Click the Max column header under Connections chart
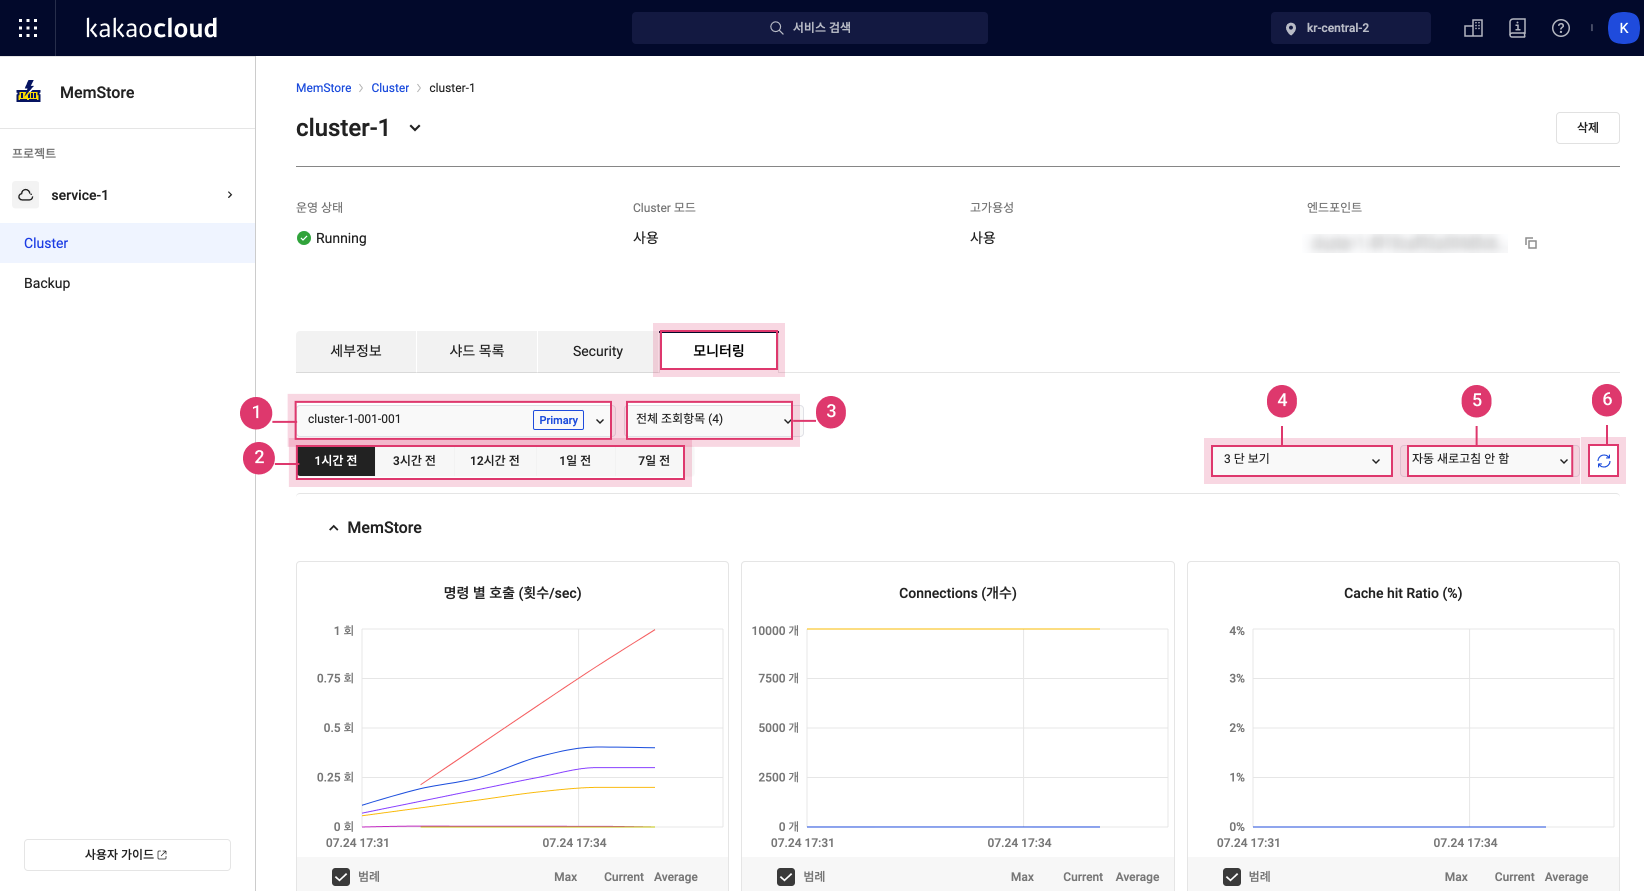This screenshot has width=1644, height=891. click(x=1022, y=877)
